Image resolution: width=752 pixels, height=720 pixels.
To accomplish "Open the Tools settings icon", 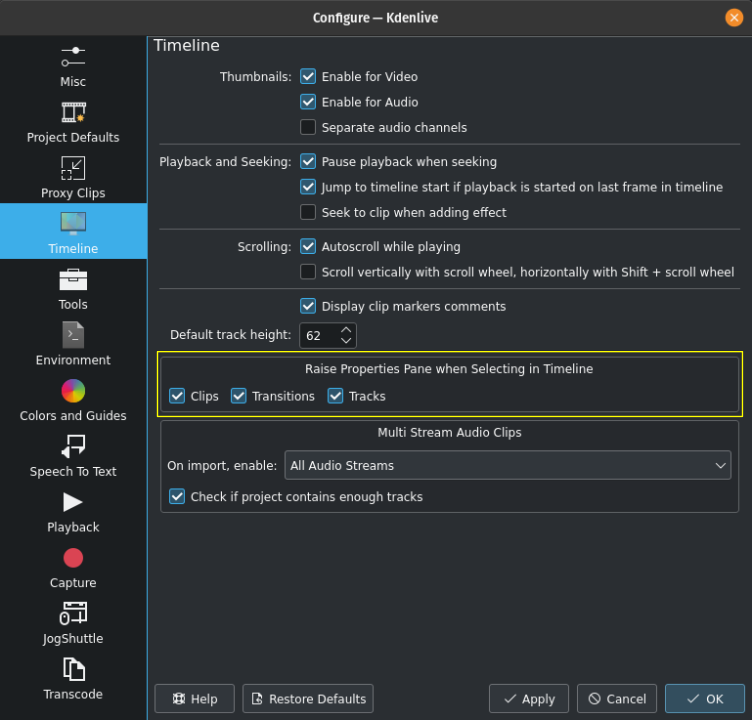I will tap(73, 279).
